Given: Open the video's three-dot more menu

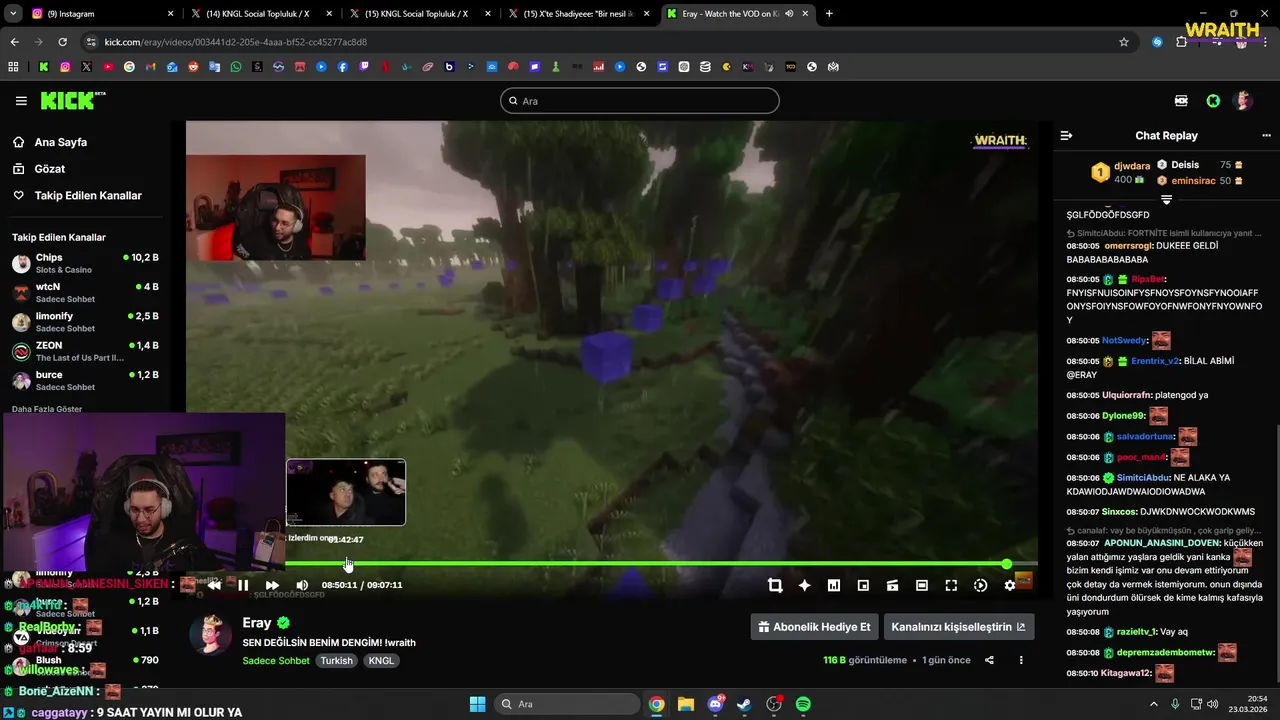Looking at the screenshot, I should (1021, 660).
